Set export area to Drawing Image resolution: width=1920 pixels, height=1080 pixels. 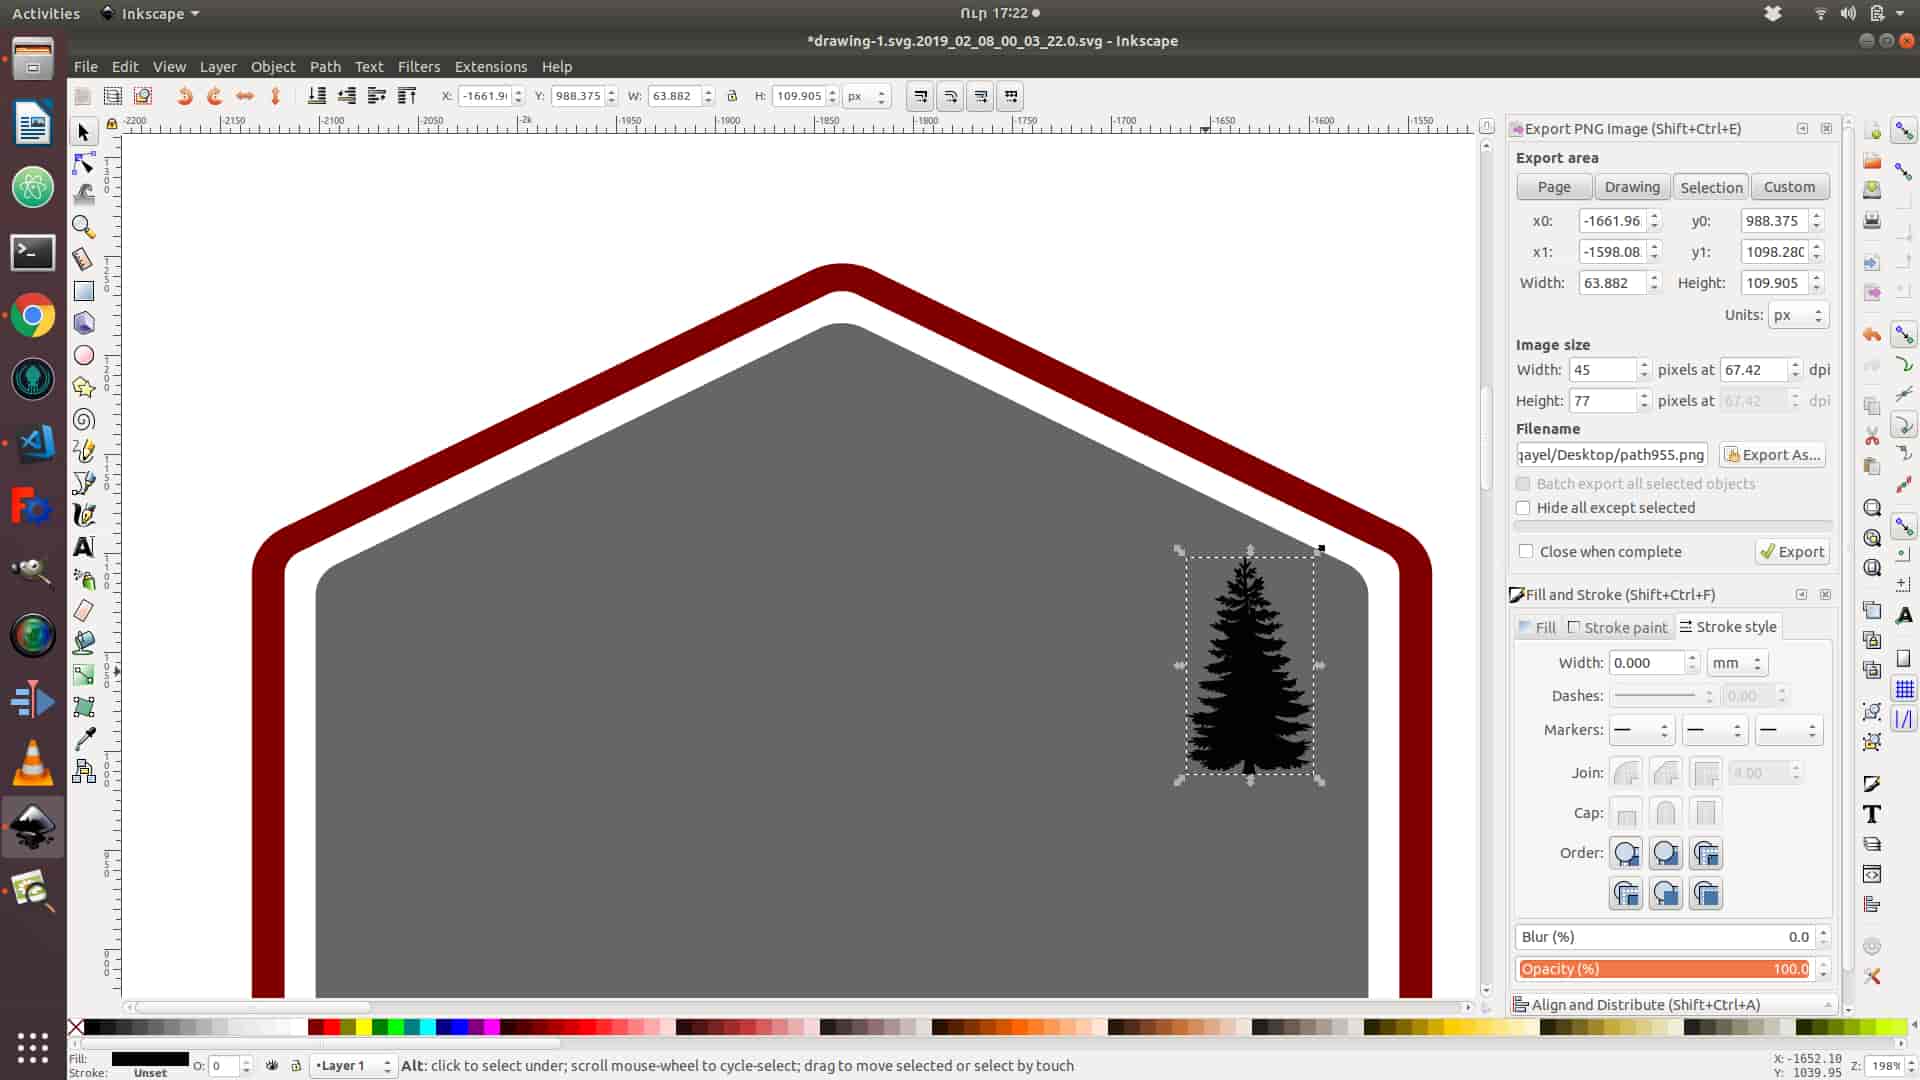(1631, 187)
